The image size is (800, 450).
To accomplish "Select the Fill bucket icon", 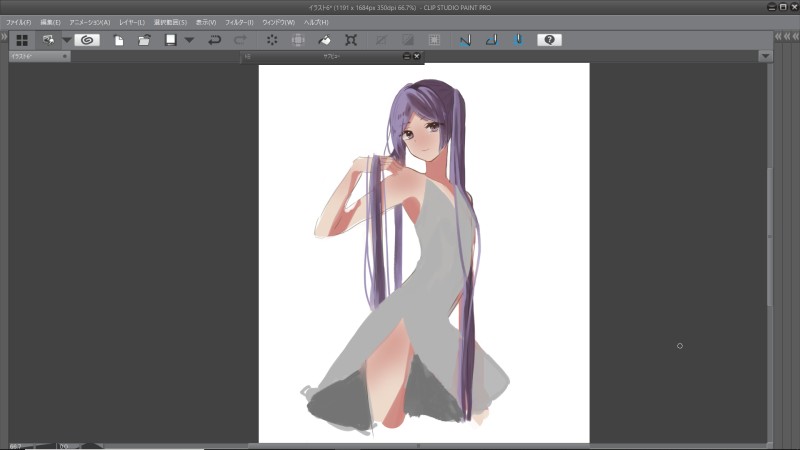I will (x=325, y=40).
